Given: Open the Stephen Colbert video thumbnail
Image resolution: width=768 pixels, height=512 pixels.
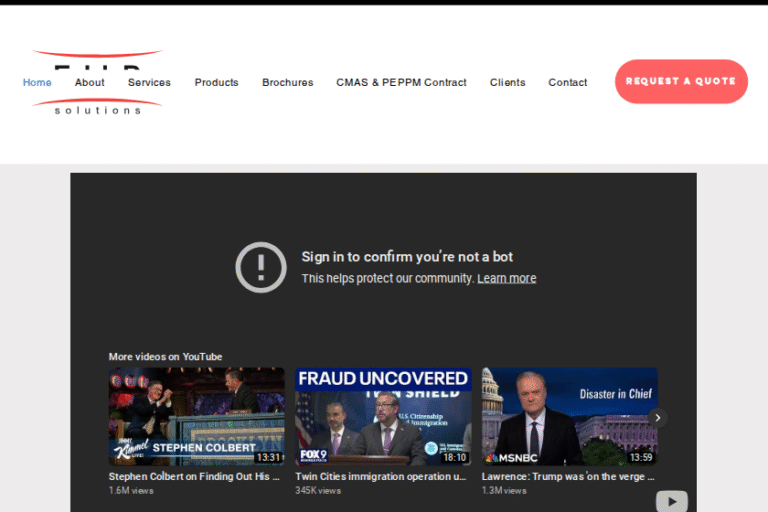Looking at the screenshot, I should (x=196, y=416).
